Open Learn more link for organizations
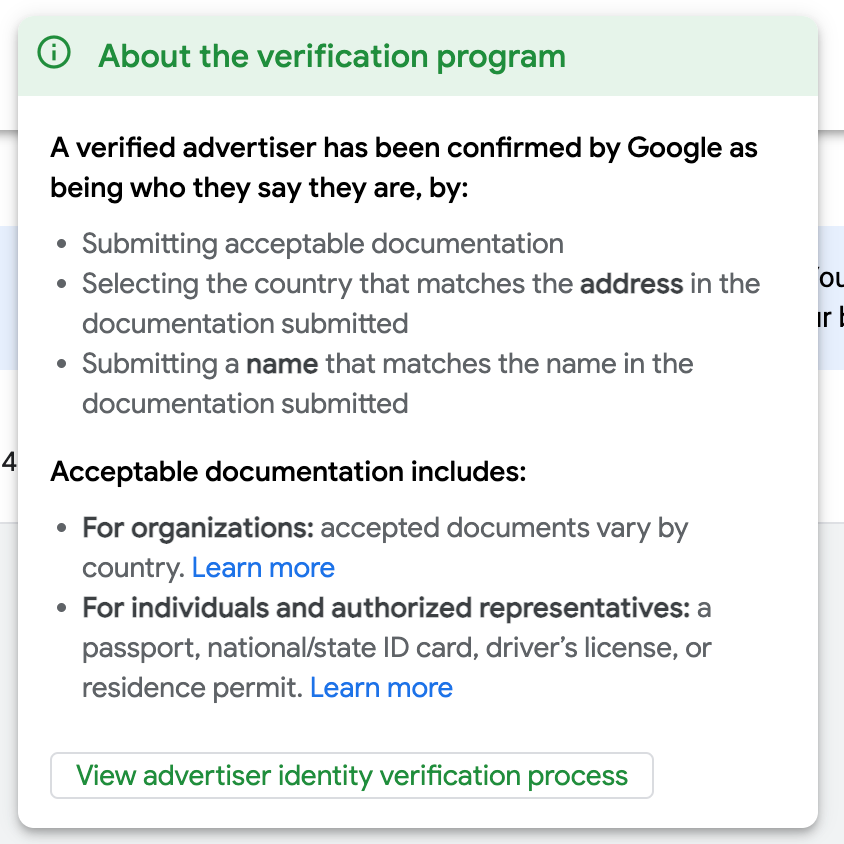Viewport: 844px width, 844px height. click(x=263, y=568)
